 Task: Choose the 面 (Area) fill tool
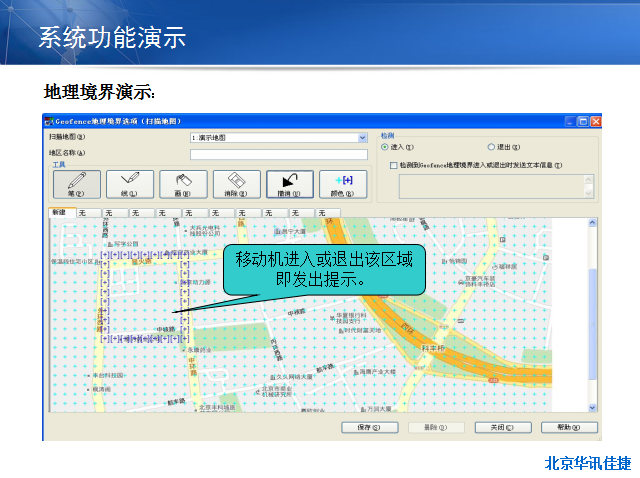tap(182, 183)
